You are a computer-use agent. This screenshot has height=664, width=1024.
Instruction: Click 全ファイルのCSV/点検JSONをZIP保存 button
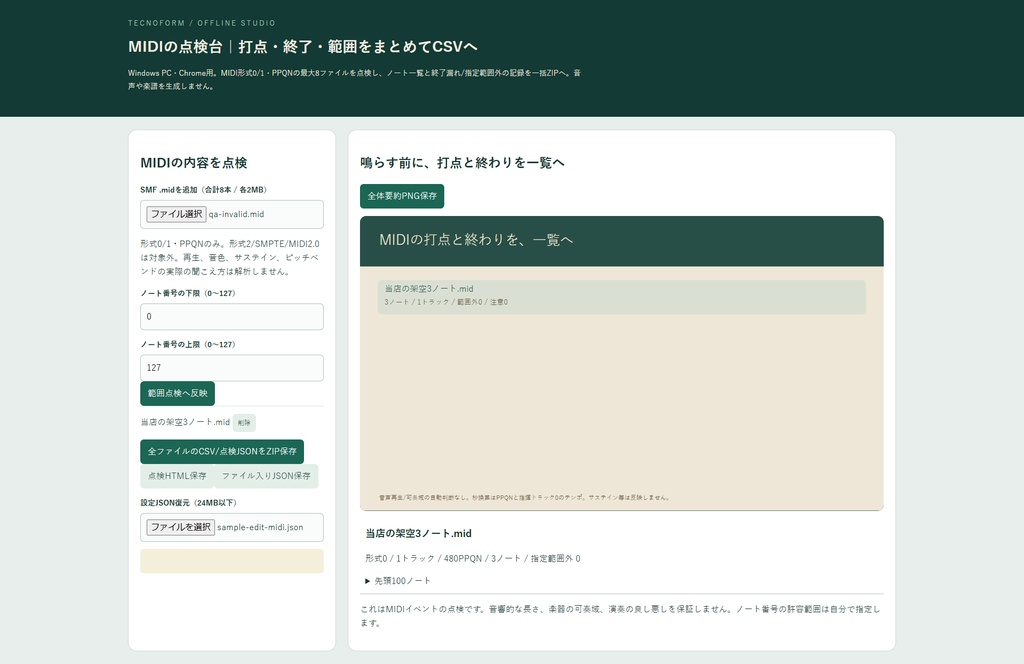click(x=222, y=451)
